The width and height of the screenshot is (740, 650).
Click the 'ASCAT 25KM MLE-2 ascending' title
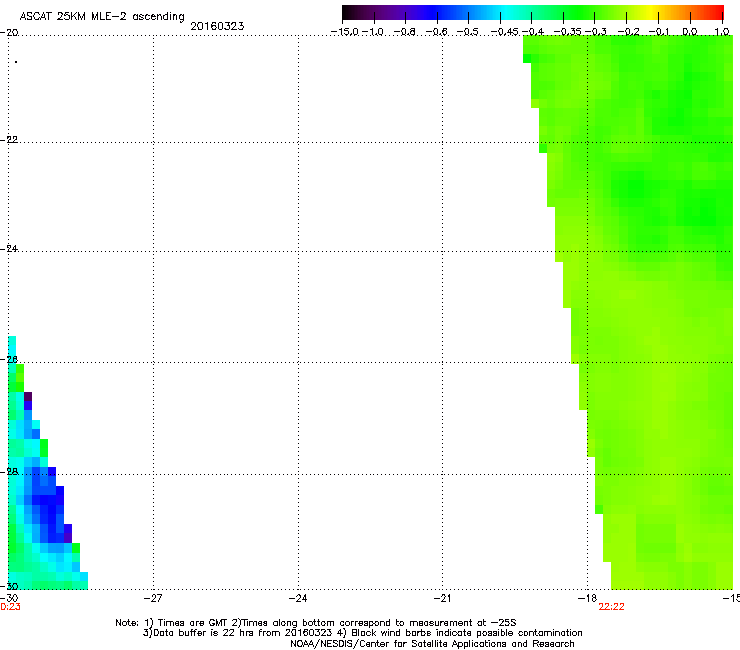[x=102, y=16]
